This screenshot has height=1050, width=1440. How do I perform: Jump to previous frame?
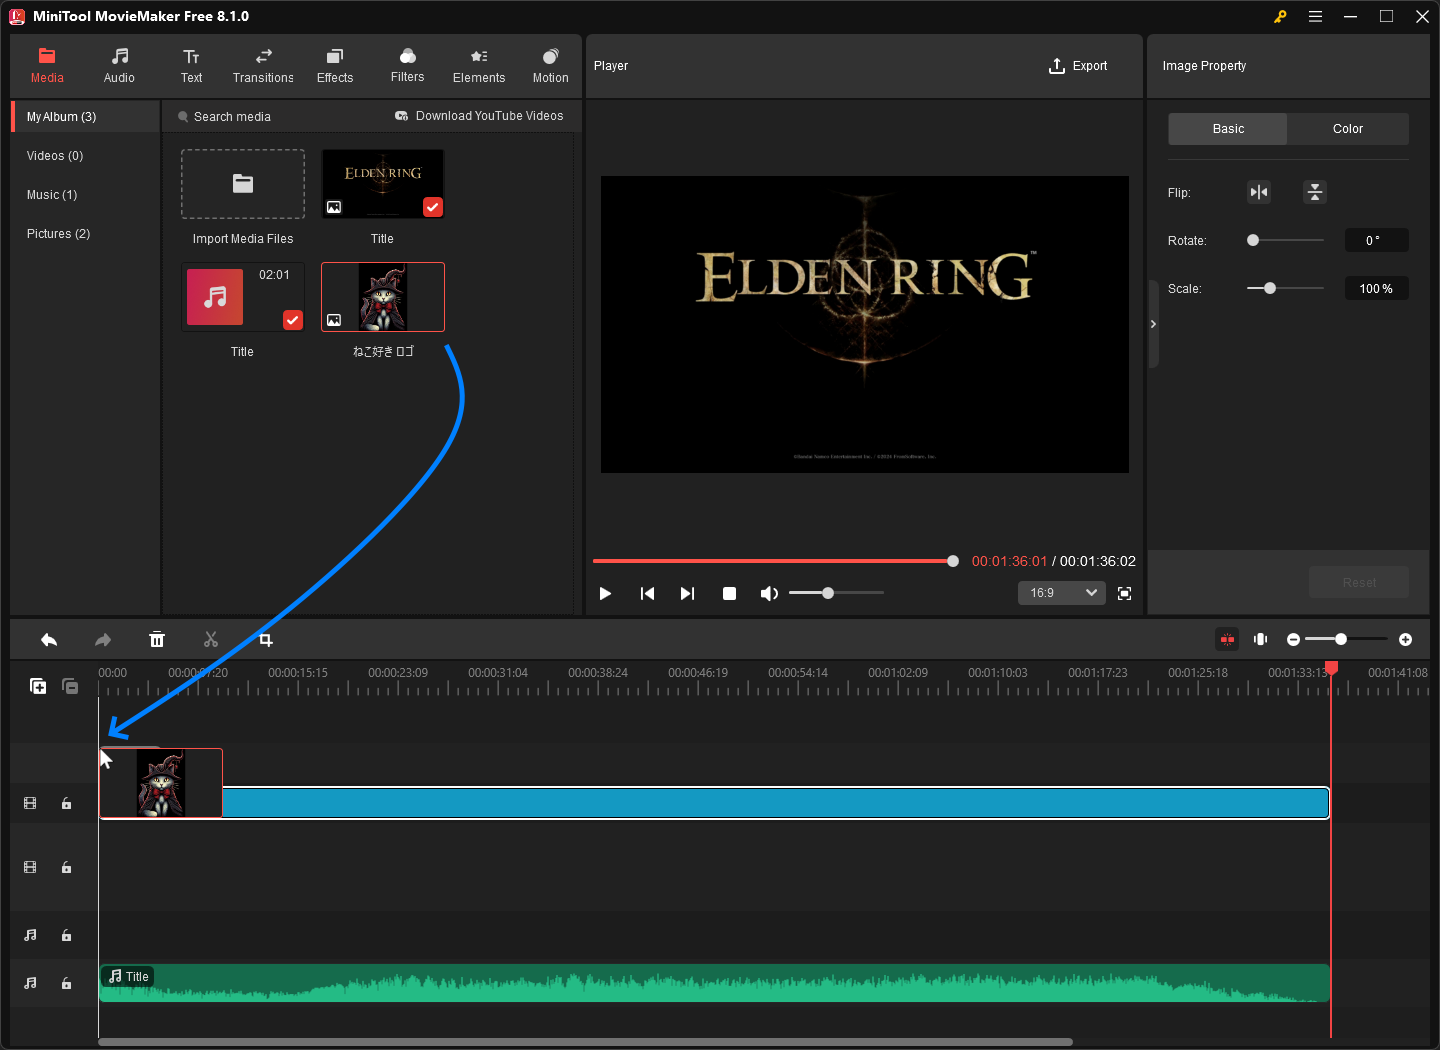(x=647, y=593)
